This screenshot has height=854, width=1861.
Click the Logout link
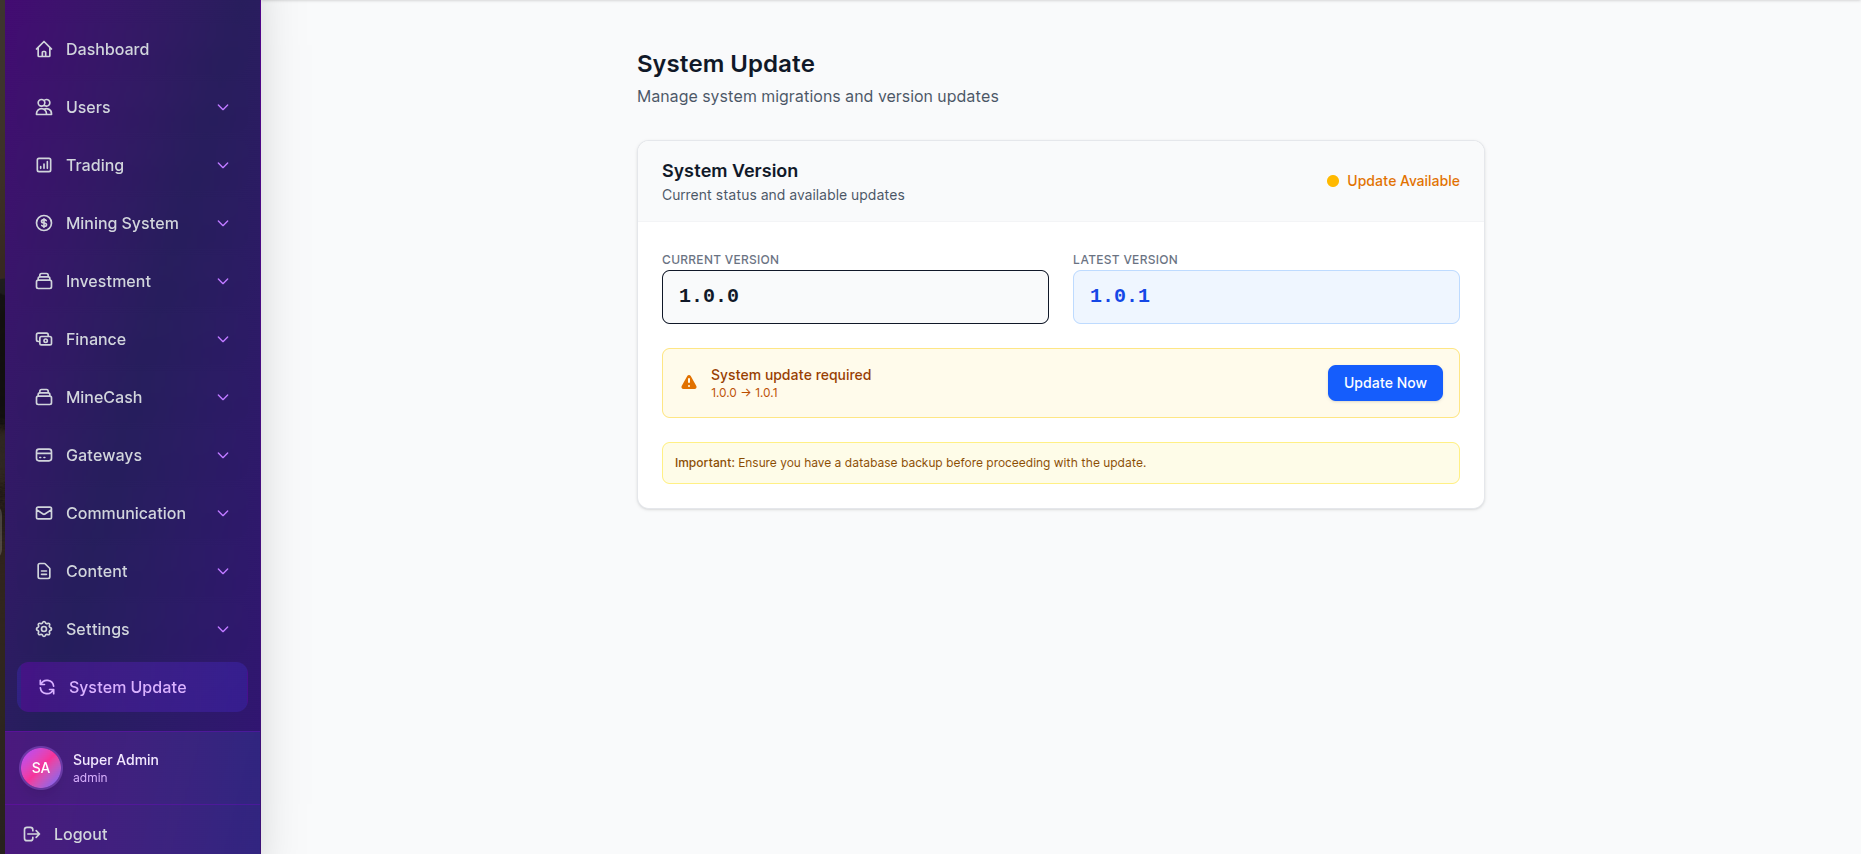(x=80, y=834)
